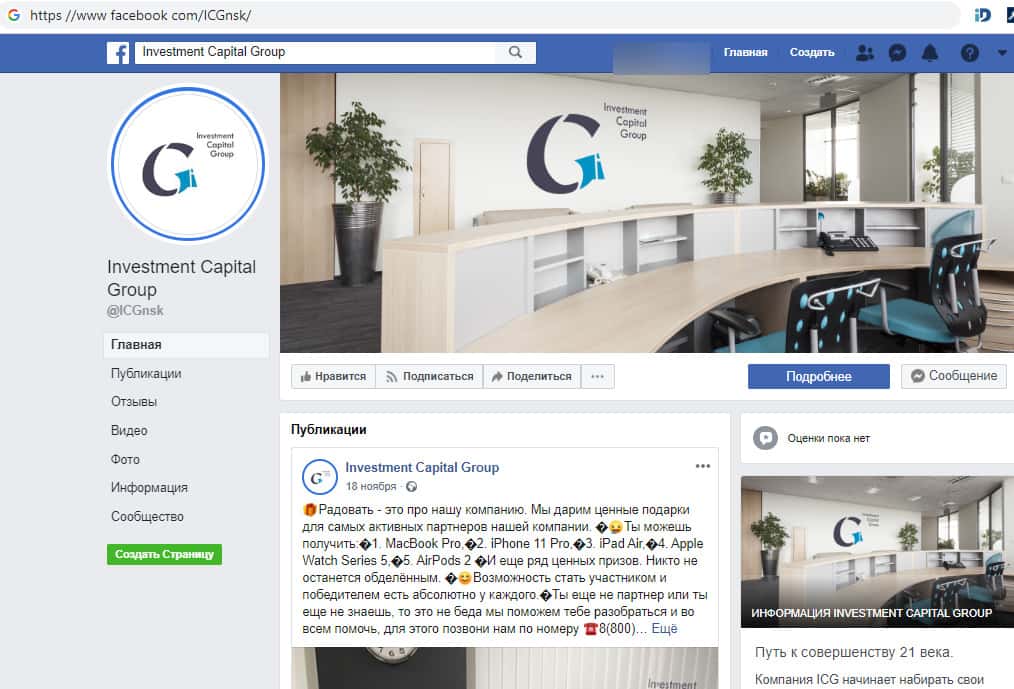Click the green Создать Страницу button

coord(164,554)
